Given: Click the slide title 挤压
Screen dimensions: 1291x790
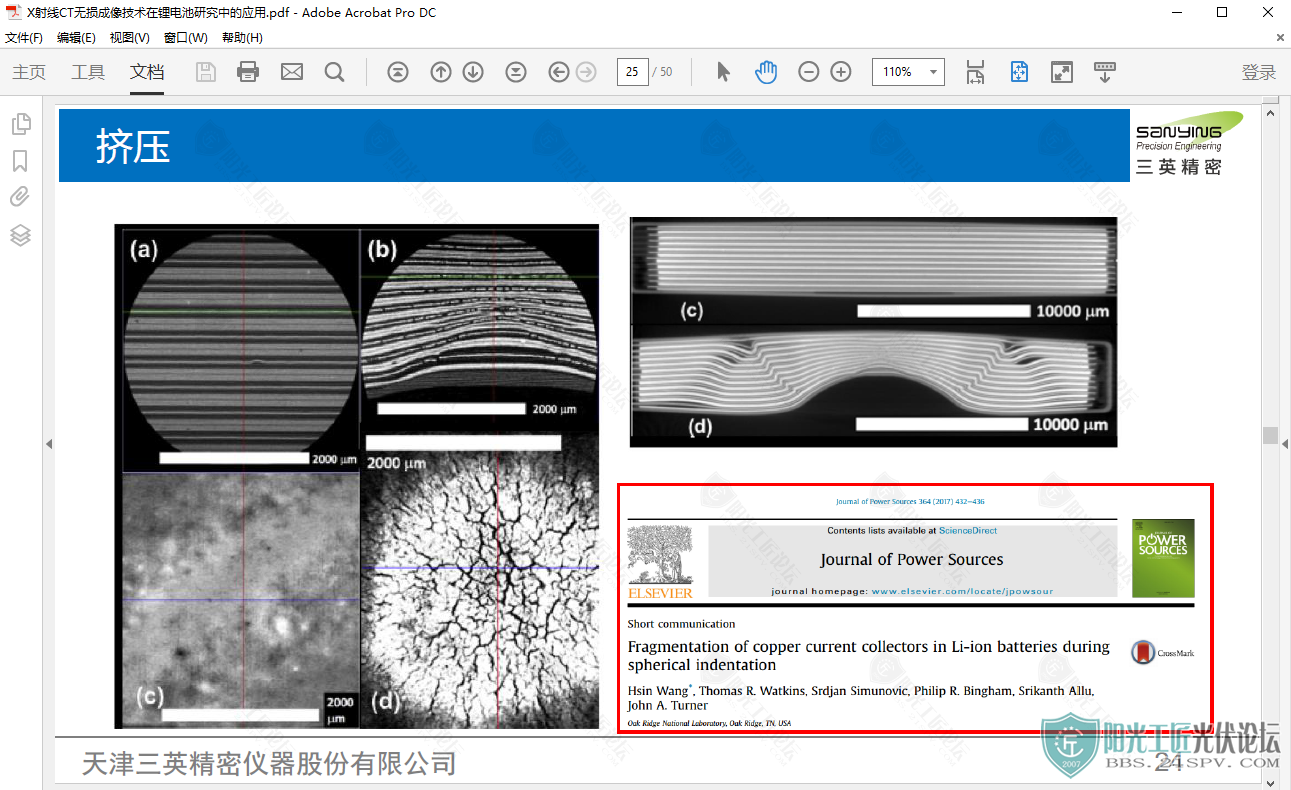Looking at the screenshot, I should point(133,146).
